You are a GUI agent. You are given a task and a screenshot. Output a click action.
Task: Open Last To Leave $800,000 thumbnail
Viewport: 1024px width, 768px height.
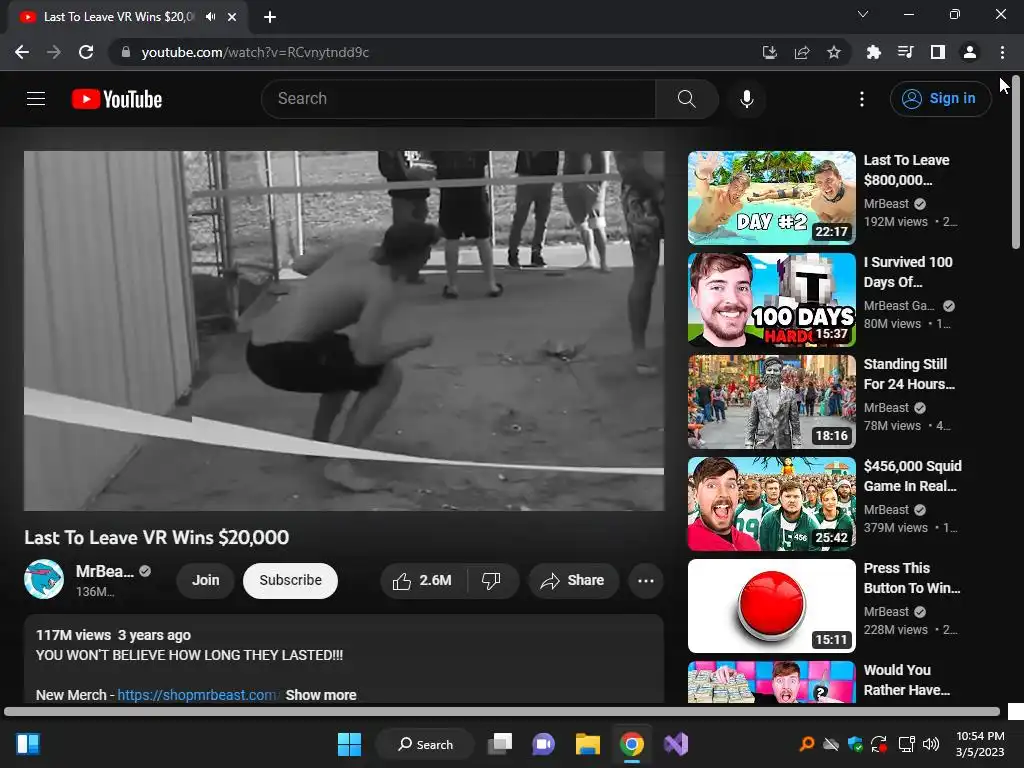(772, 198)
